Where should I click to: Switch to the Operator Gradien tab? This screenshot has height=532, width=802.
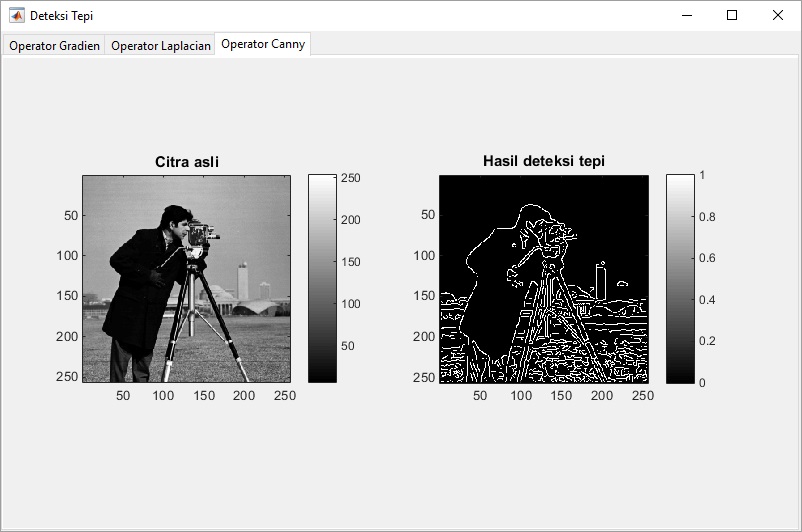point(54,46)
